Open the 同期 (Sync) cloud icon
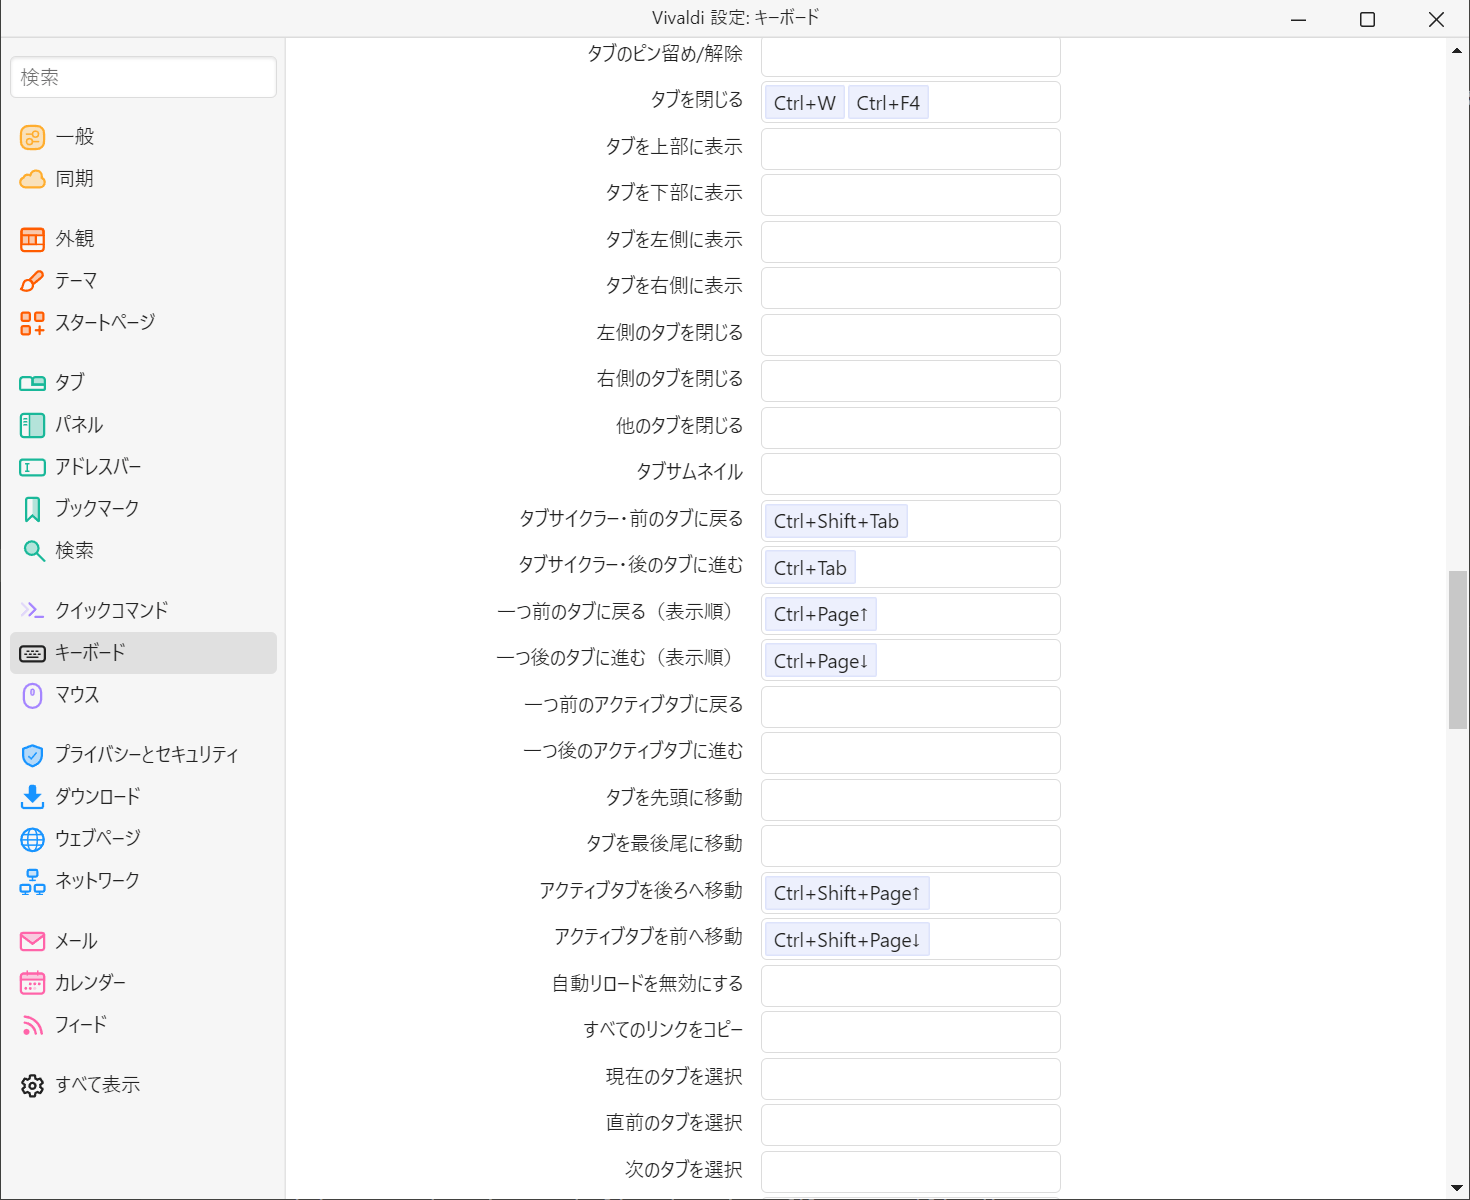 click(x=32, y=179)
